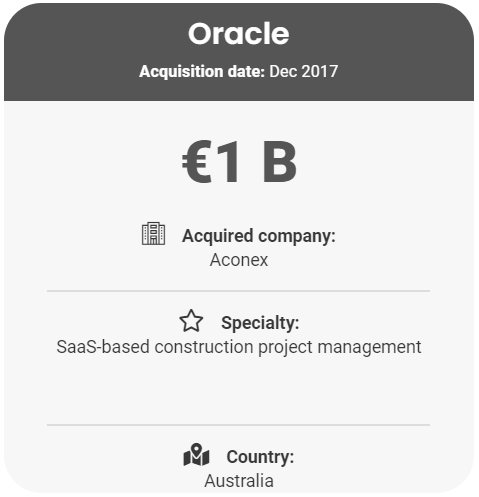This screenshot has width=479, height=497.
Task: Click the dark gray card header
Action: coord(239,52)
